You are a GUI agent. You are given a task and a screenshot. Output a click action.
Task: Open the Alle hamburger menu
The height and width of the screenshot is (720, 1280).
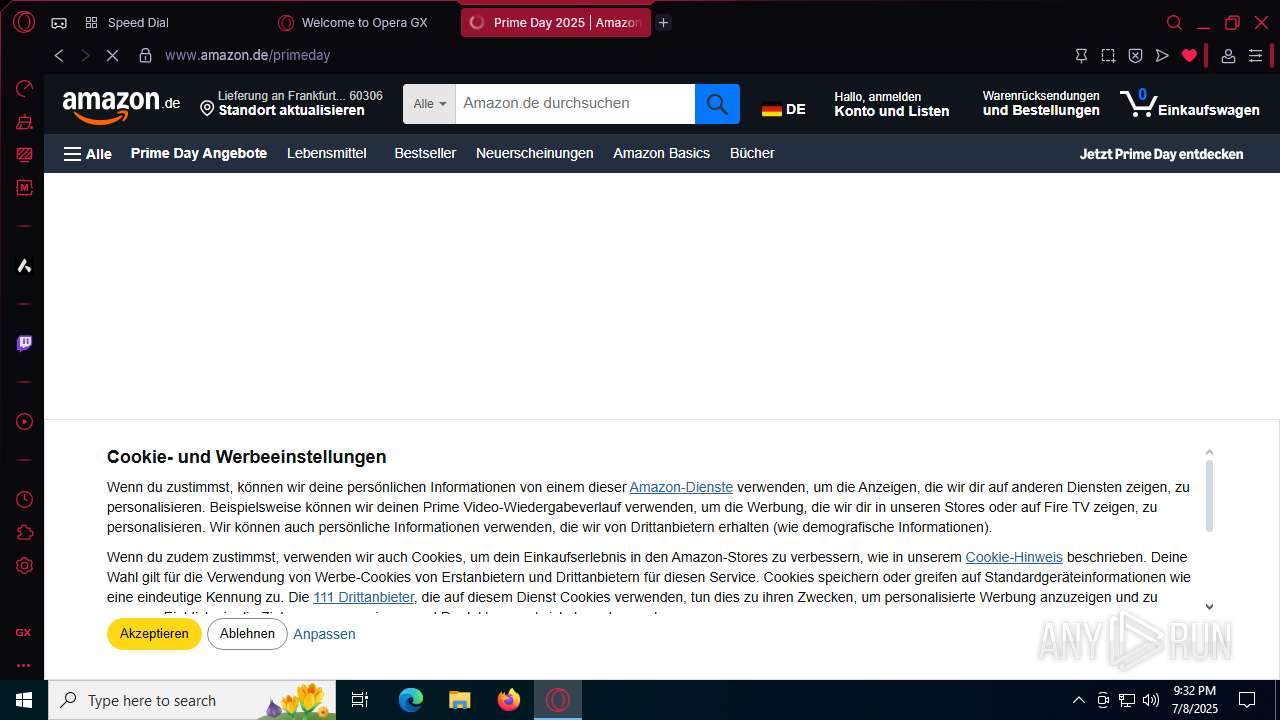coord(88,154)
